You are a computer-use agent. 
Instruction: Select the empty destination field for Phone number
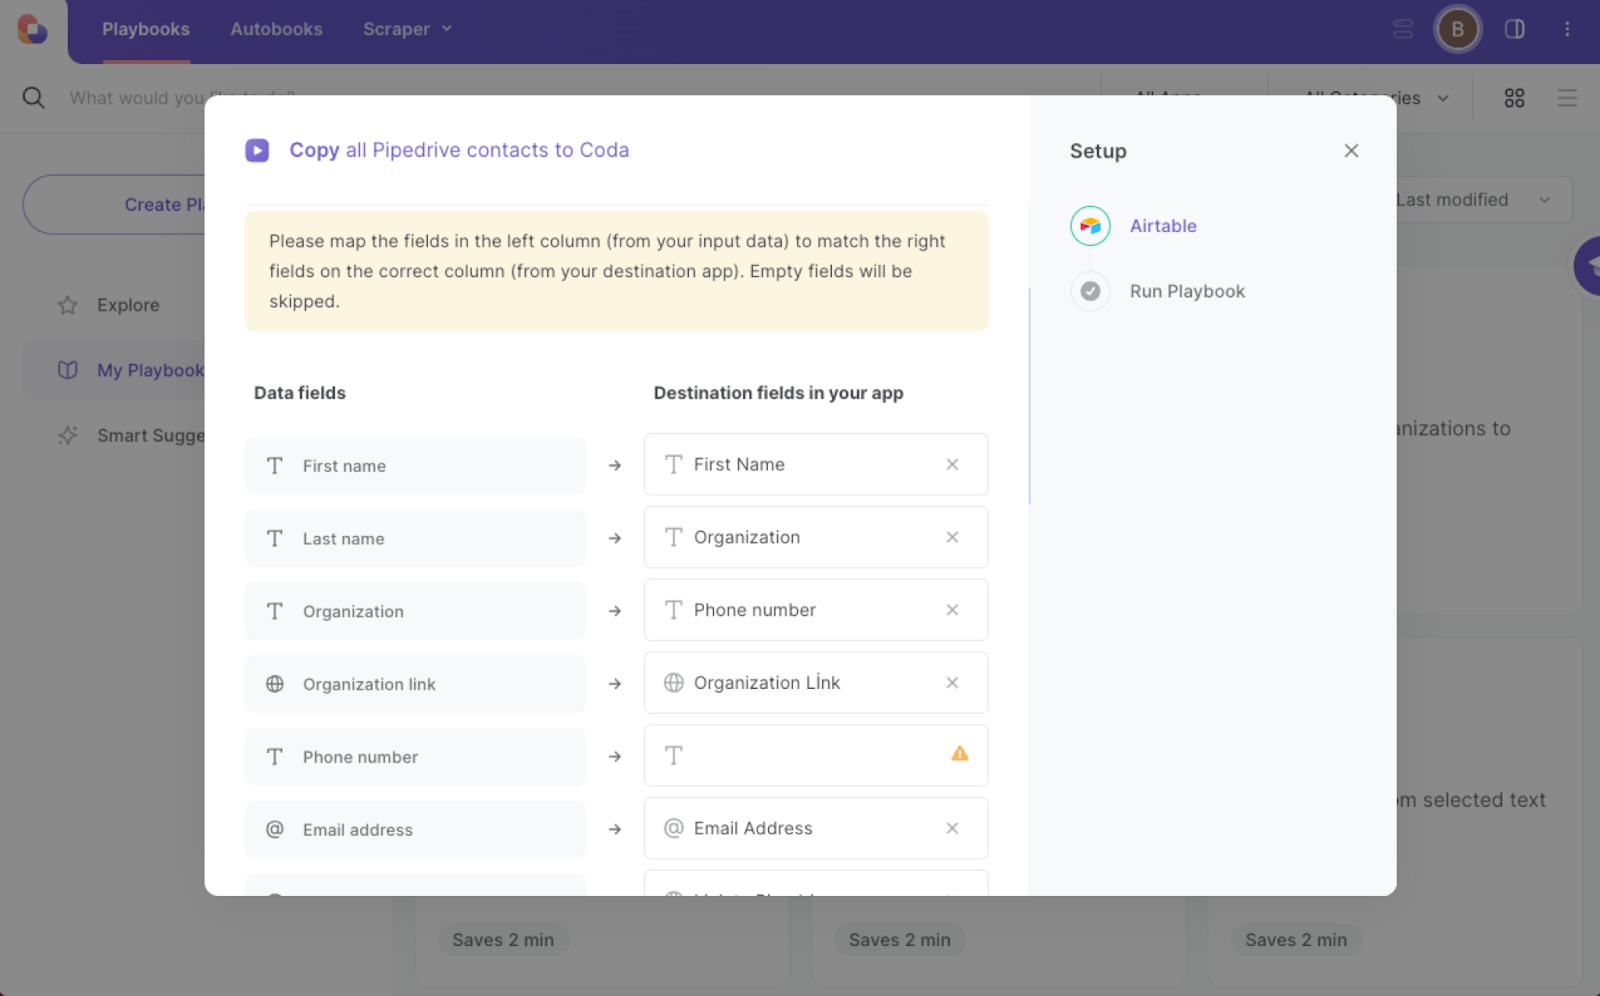816,756
